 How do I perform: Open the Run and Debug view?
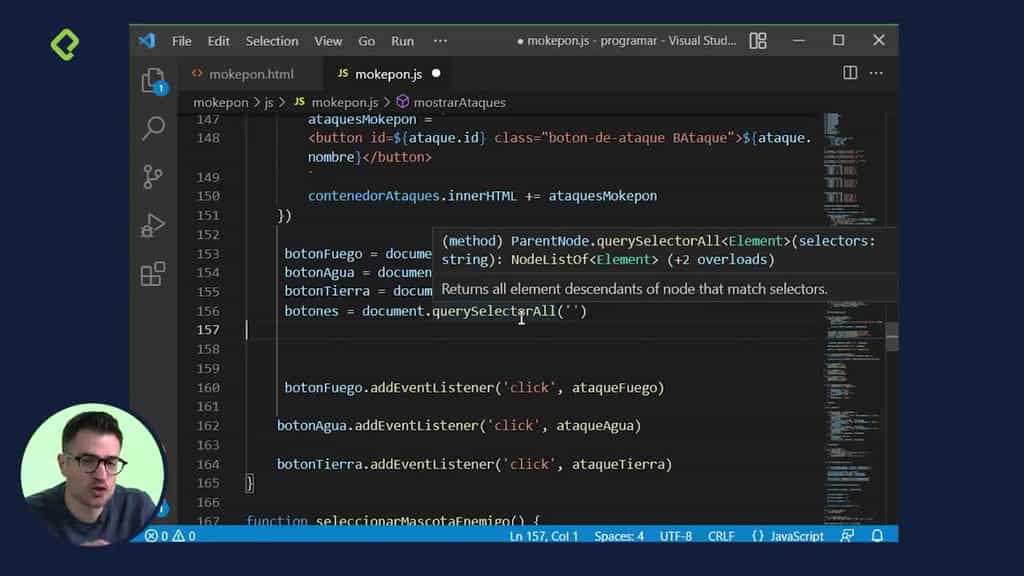[154, 224]
